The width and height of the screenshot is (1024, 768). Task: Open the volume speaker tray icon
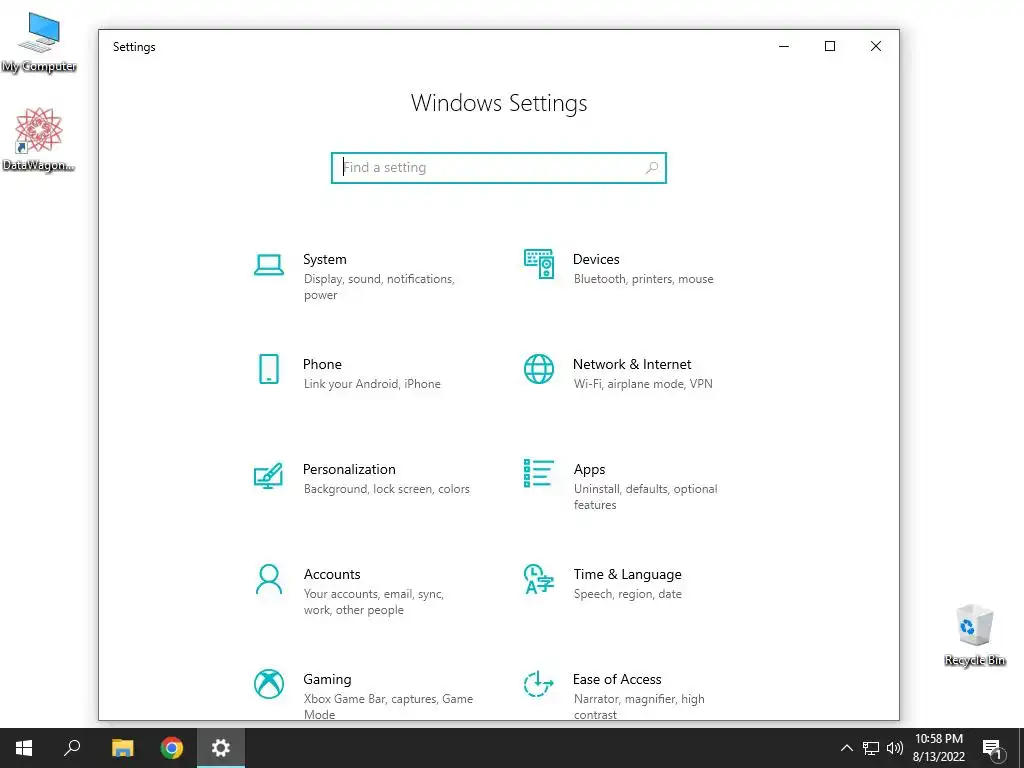(x=895, y=748)
